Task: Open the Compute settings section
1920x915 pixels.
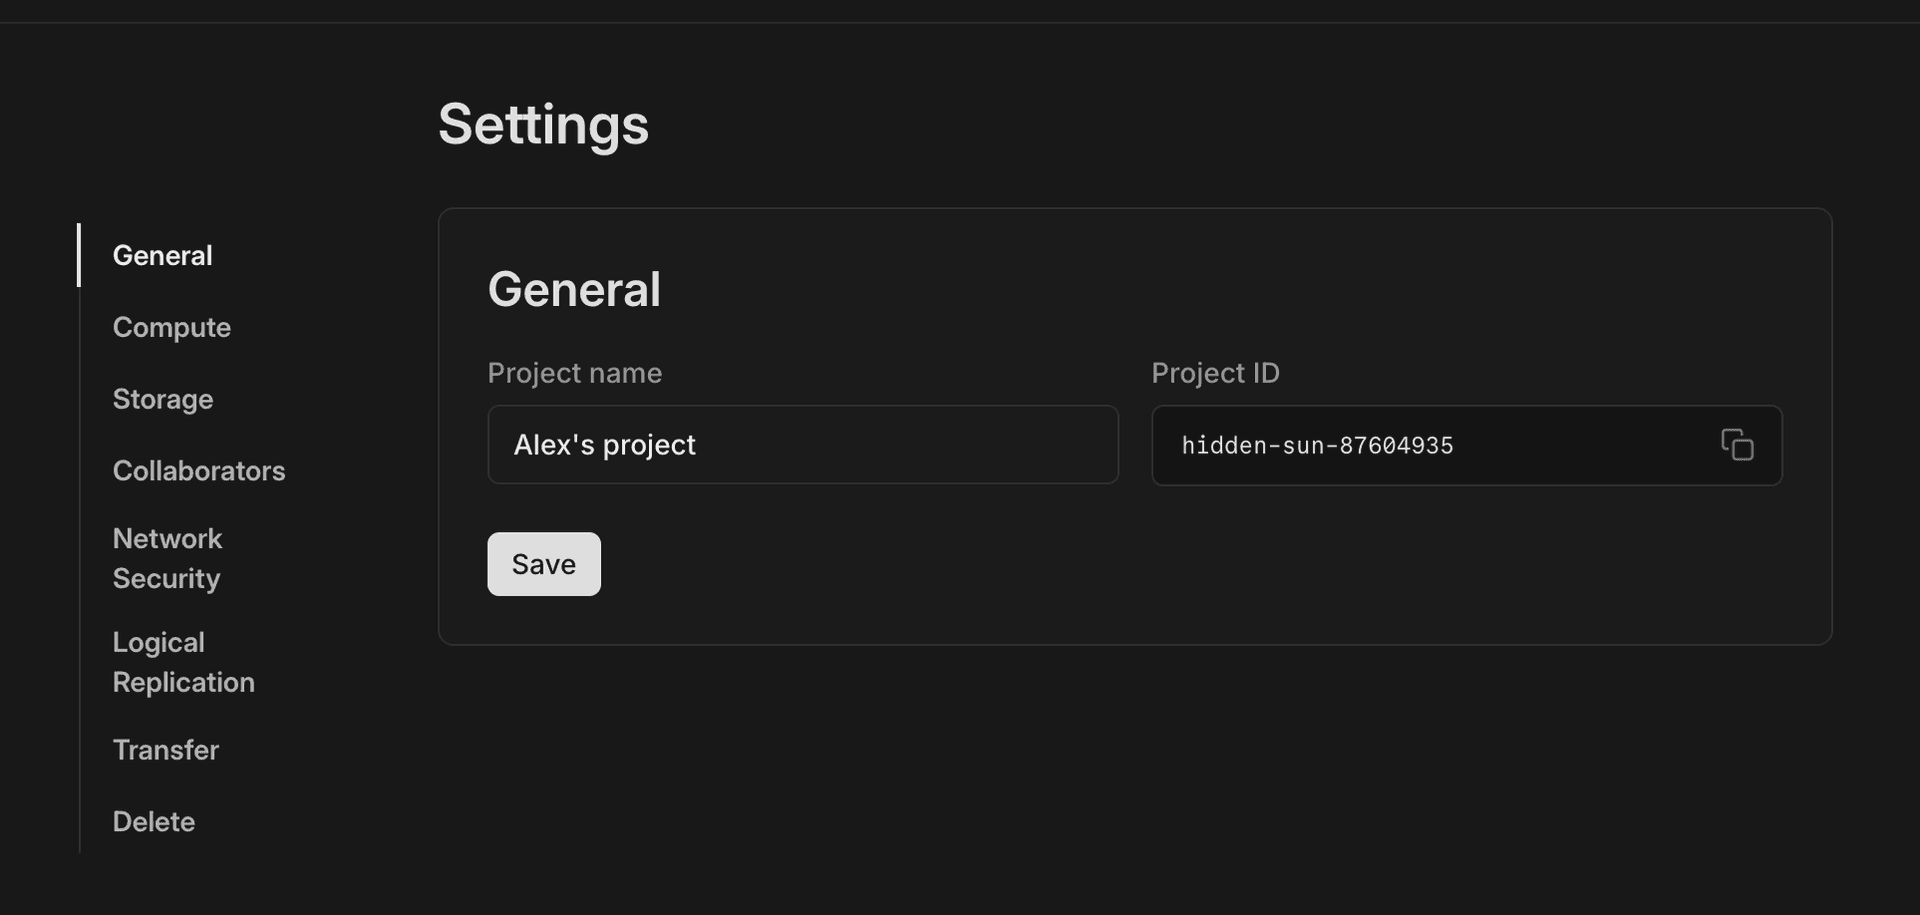Action: point(171,327)
